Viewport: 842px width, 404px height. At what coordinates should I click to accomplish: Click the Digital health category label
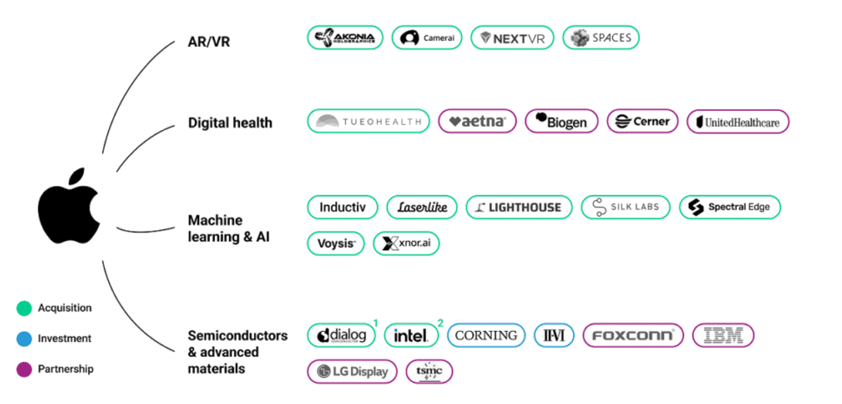(x=230, y=123)
